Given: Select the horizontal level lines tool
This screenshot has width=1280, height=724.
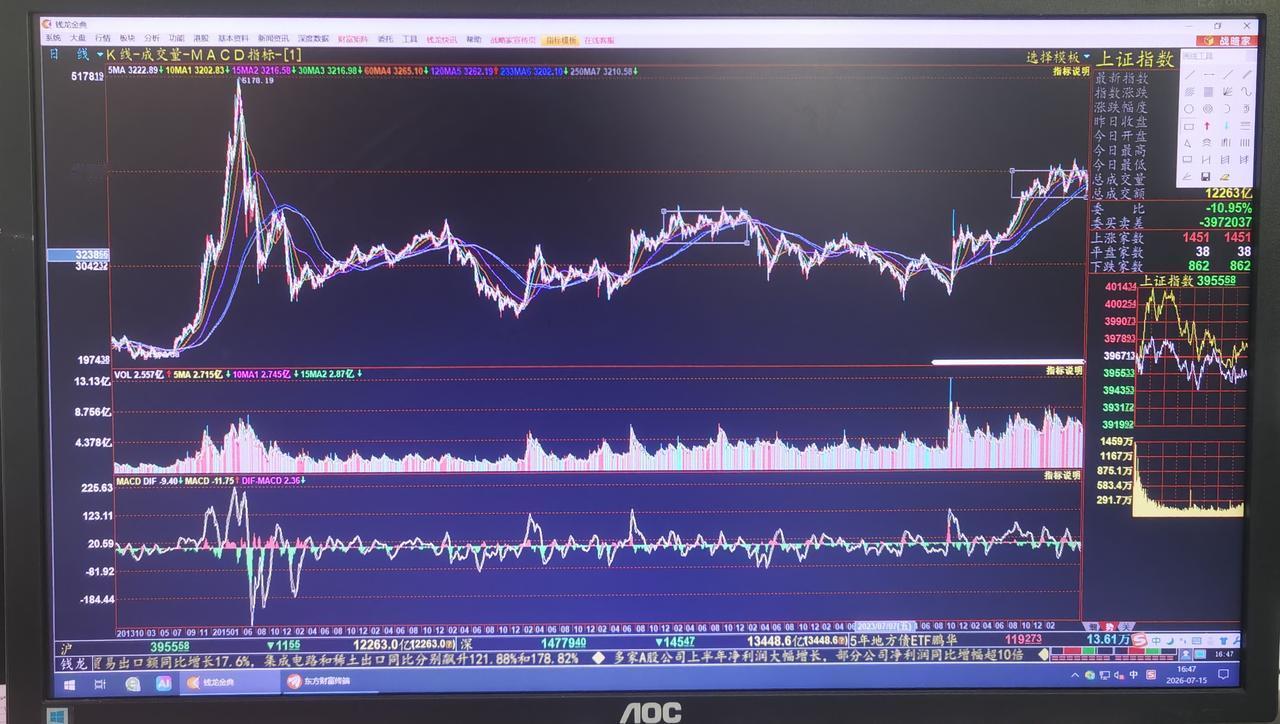Looking at the screenshot, I should click(1247, 126).
